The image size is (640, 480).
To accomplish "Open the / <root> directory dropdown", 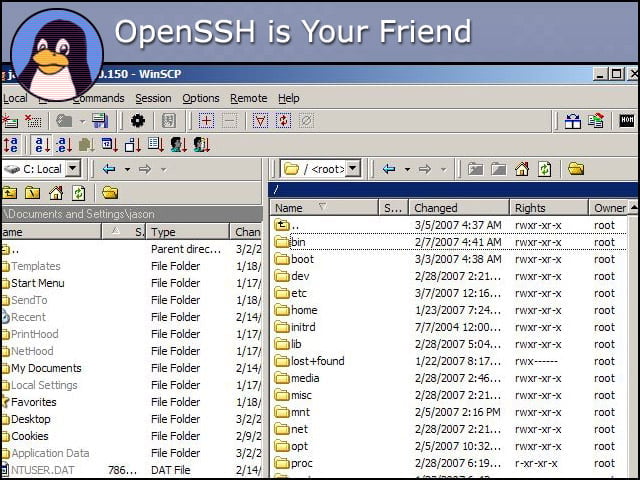I will (353, 168).
